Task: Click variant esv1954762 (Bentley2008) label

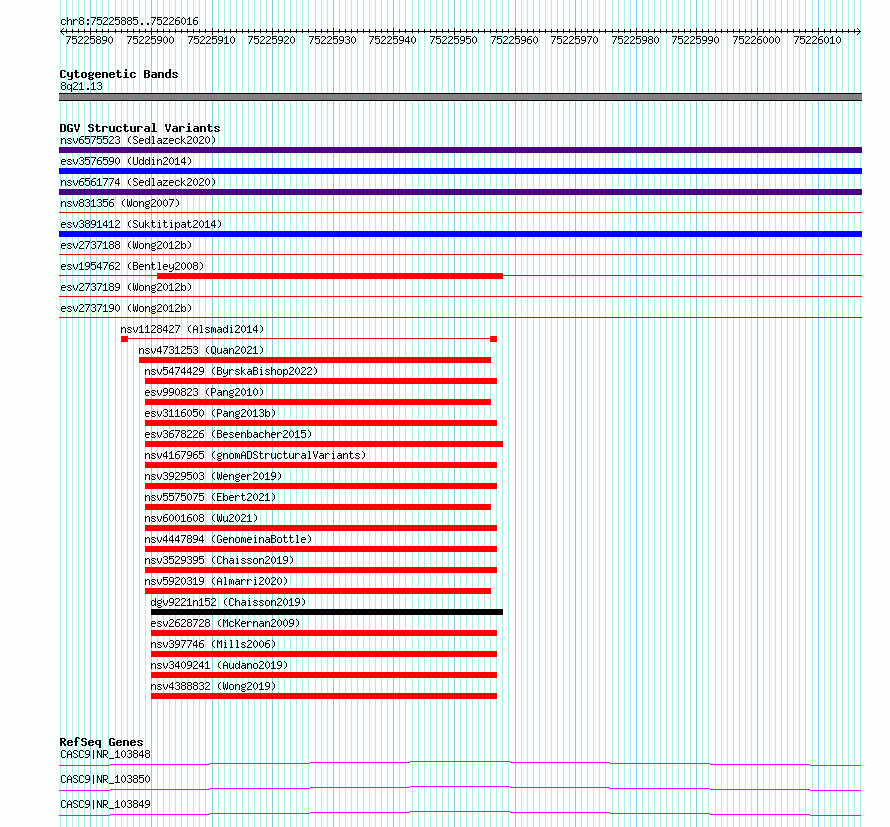Action: (132, 266)
